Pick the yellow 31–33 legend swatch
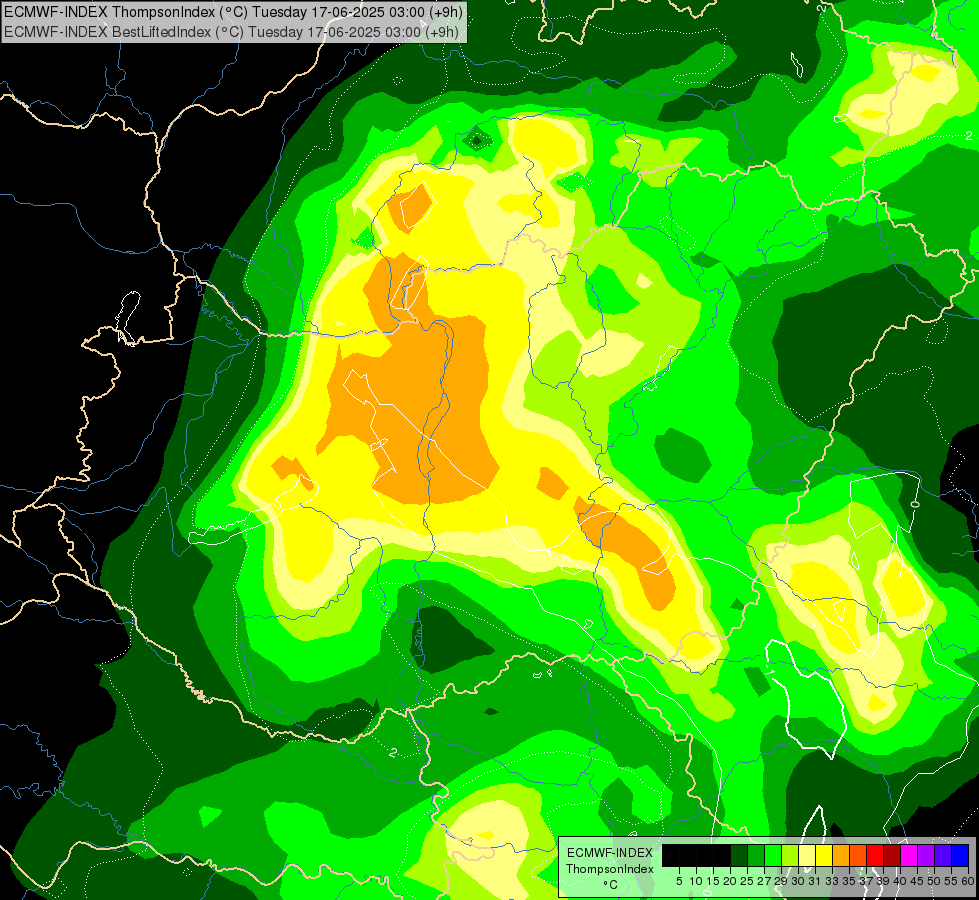The width and height of the screenshot is (979, 900). 824,855
